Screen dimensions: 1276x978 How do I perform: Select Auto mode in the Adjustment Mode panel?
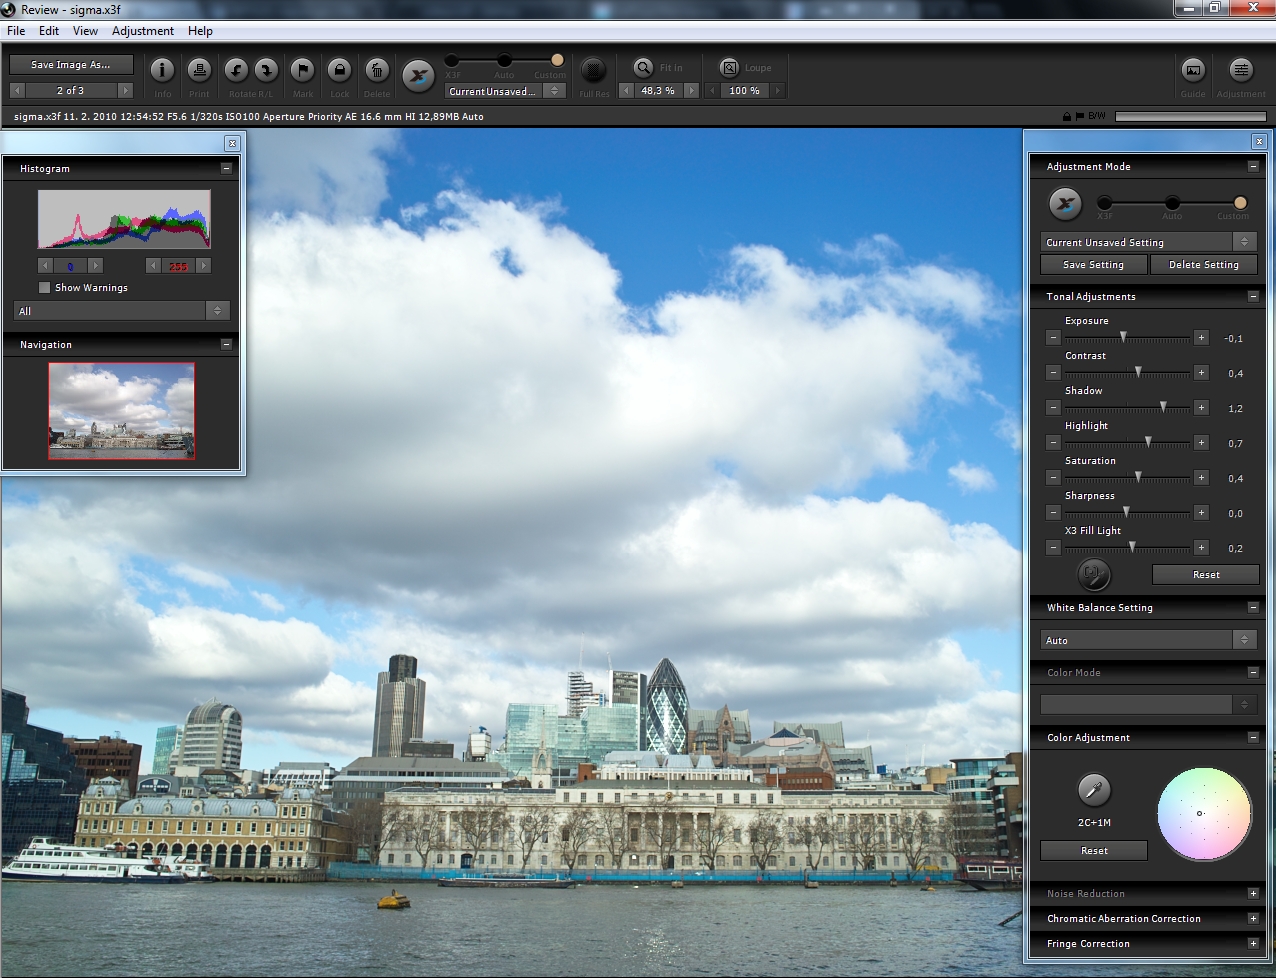click(1172, 202)
